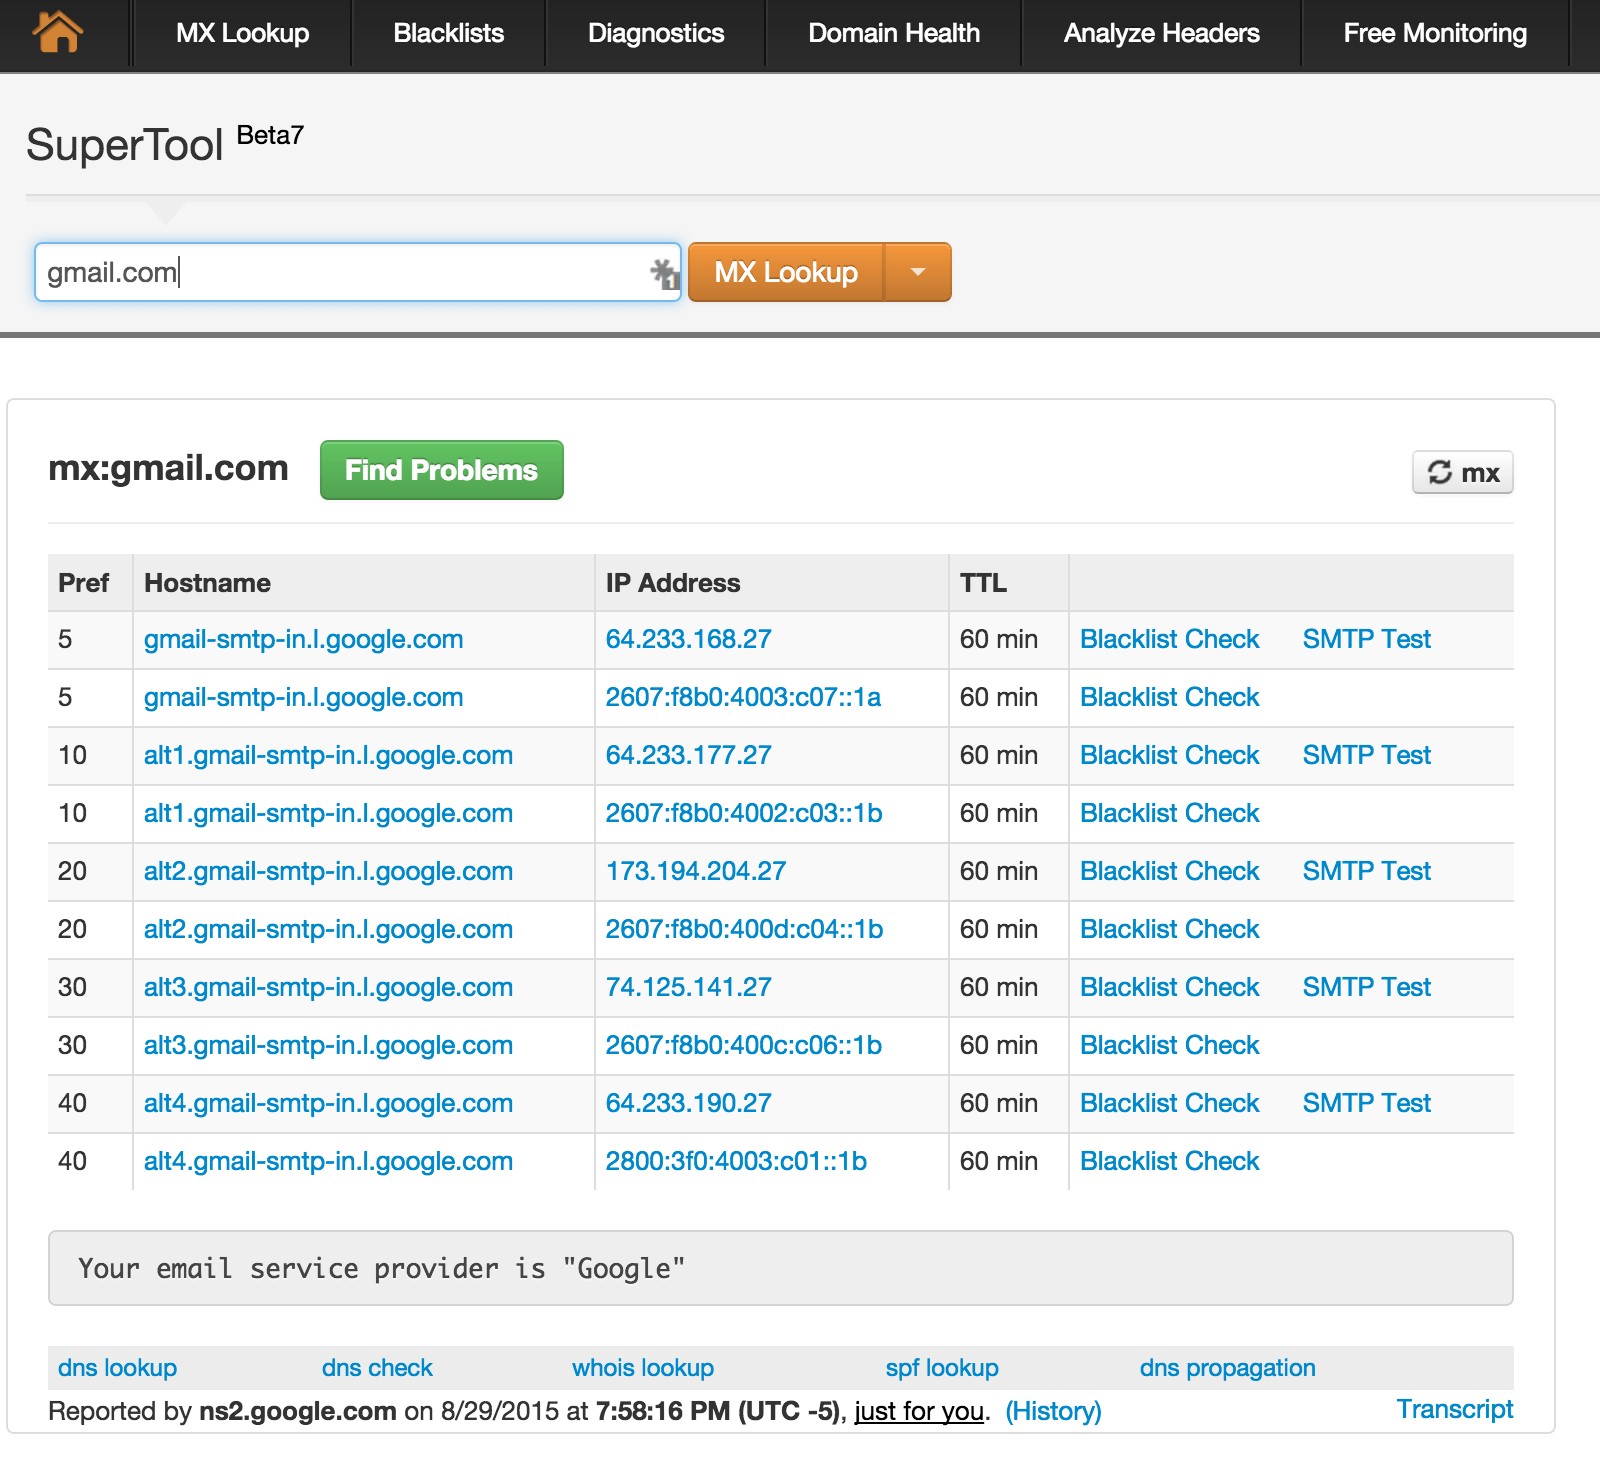Viewport: 1600px width, 1462px height.
Task: Click the orange home icon
Action: point(58,32)
